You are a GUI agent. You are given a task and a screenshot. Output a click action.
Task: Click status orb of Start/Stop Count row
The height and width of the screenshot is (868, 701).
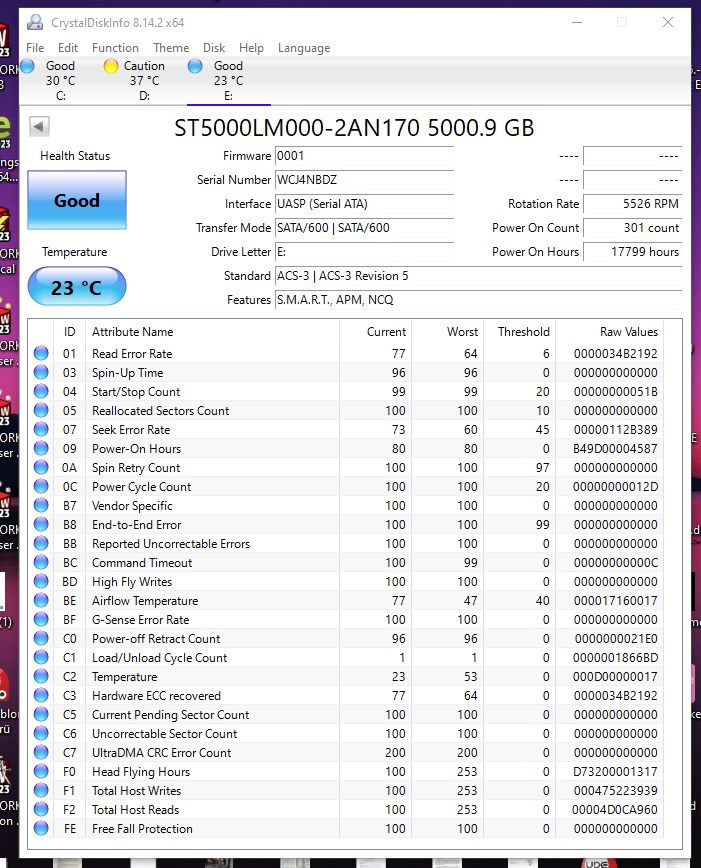coord(41,391)
